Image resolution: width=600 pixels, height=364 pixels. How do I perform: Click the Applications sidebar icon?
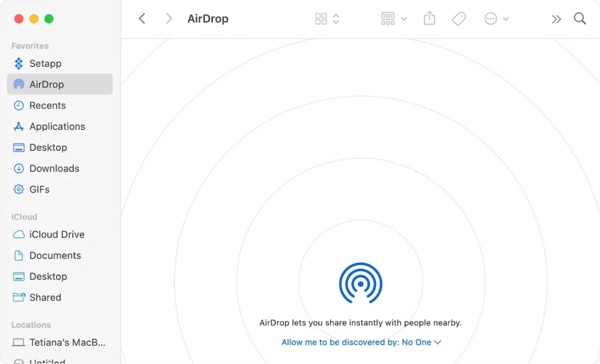coord(18,126)
